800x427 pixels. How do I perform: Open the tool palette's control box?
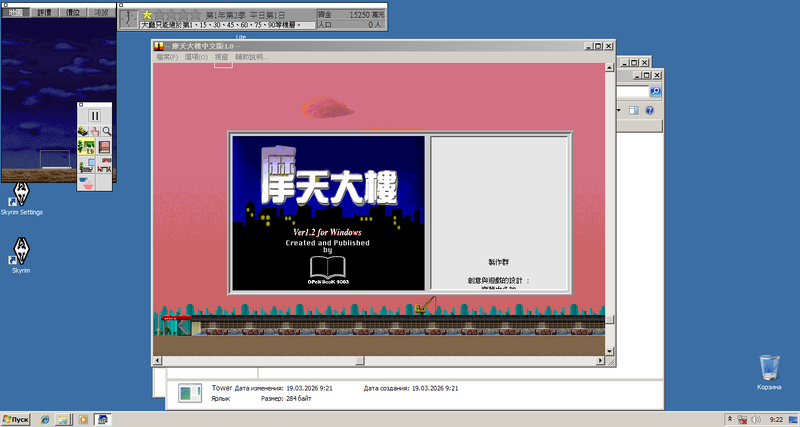(81, 105)
